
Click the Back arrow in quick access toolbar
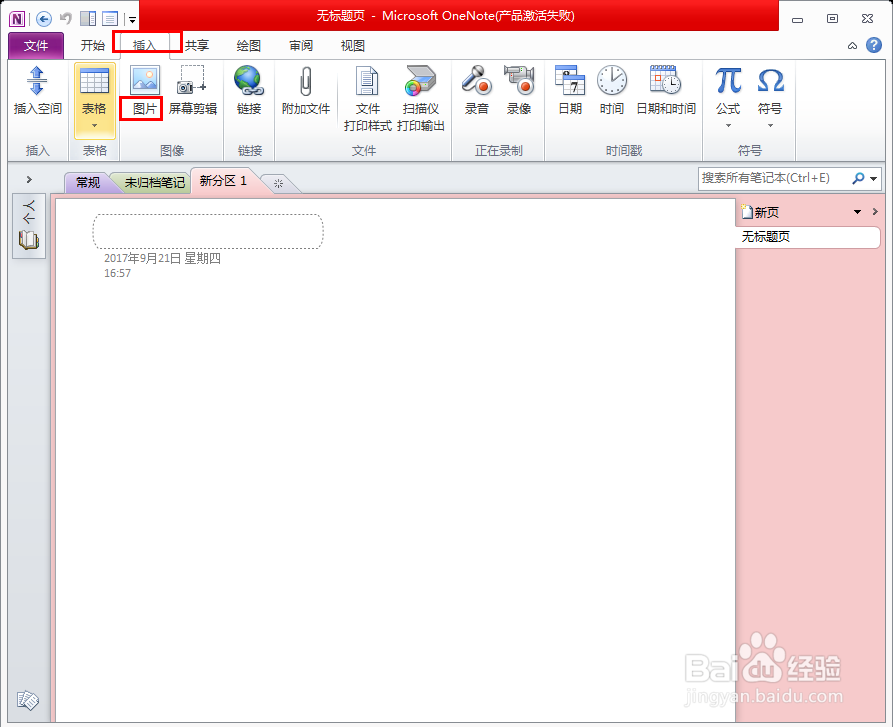pyautogui.click(x=44, y=19)
